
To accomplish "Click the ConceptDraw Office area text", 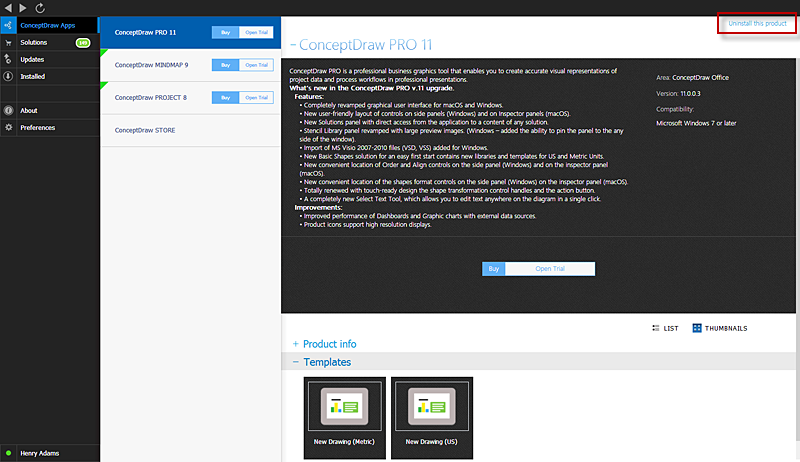I will click(701, 78).
